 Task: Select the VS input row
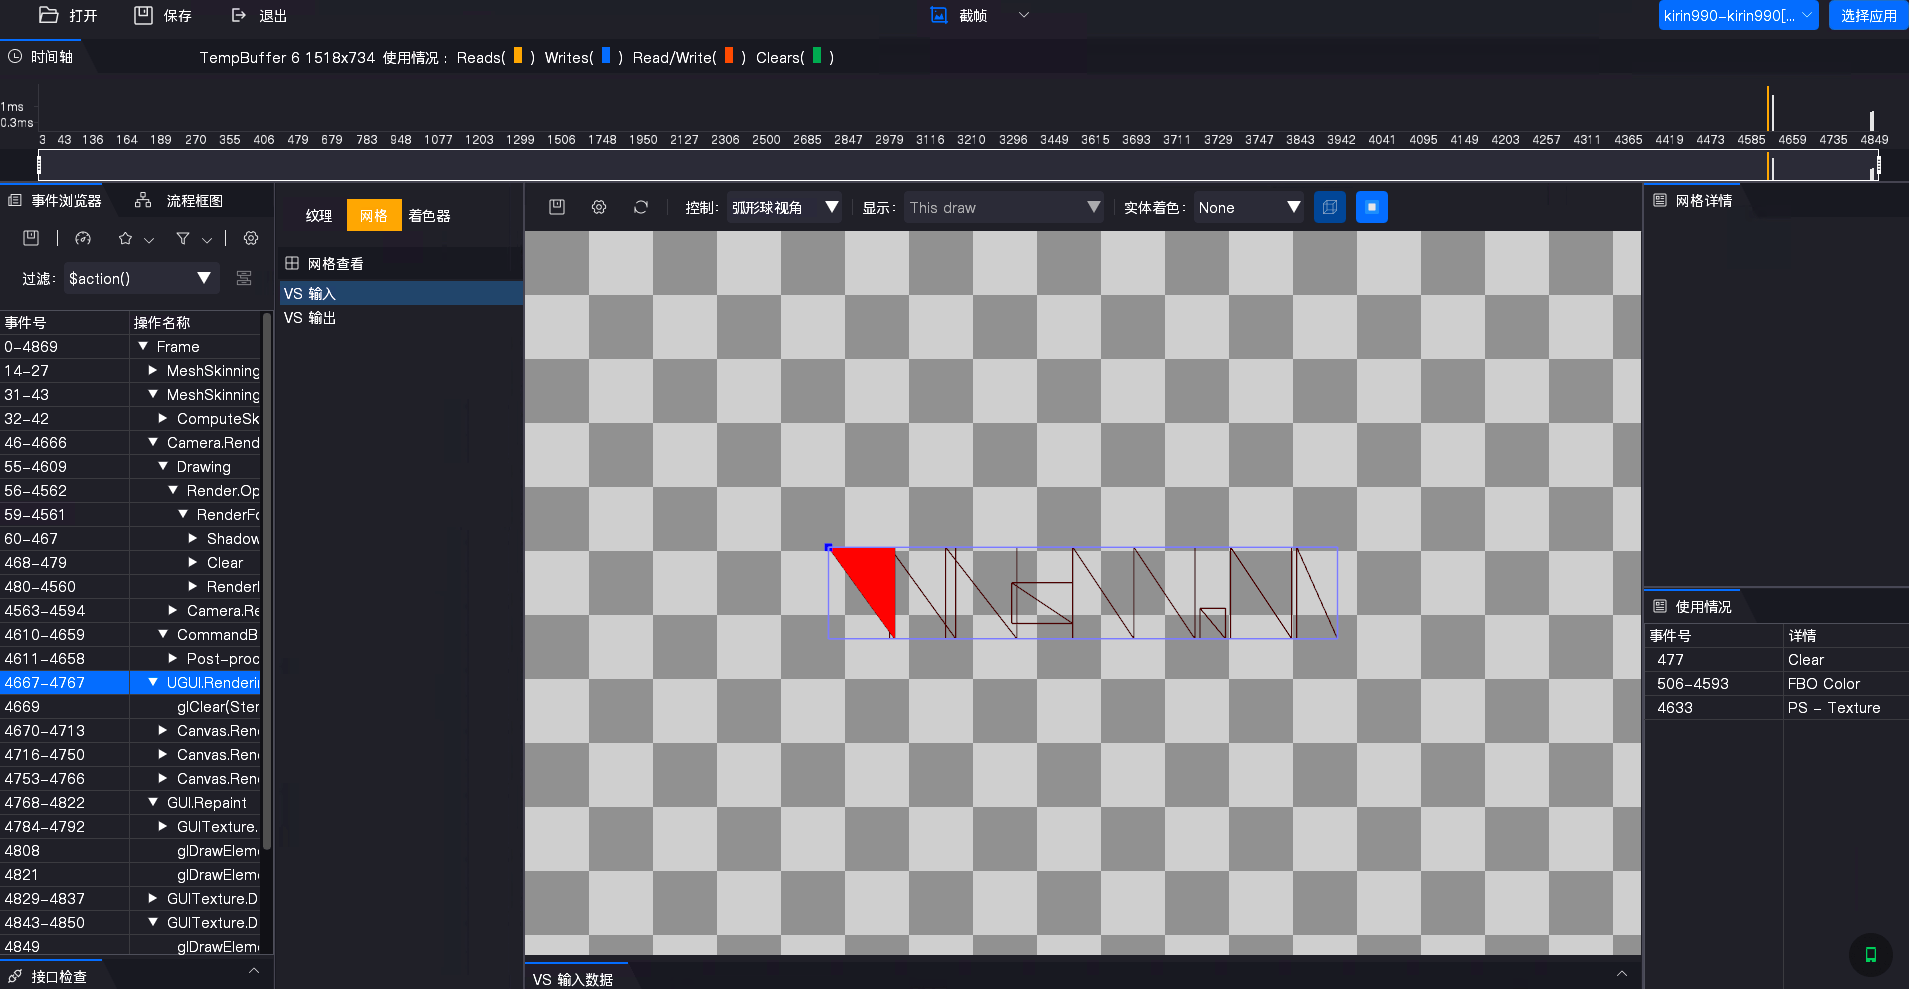[401, 293]
